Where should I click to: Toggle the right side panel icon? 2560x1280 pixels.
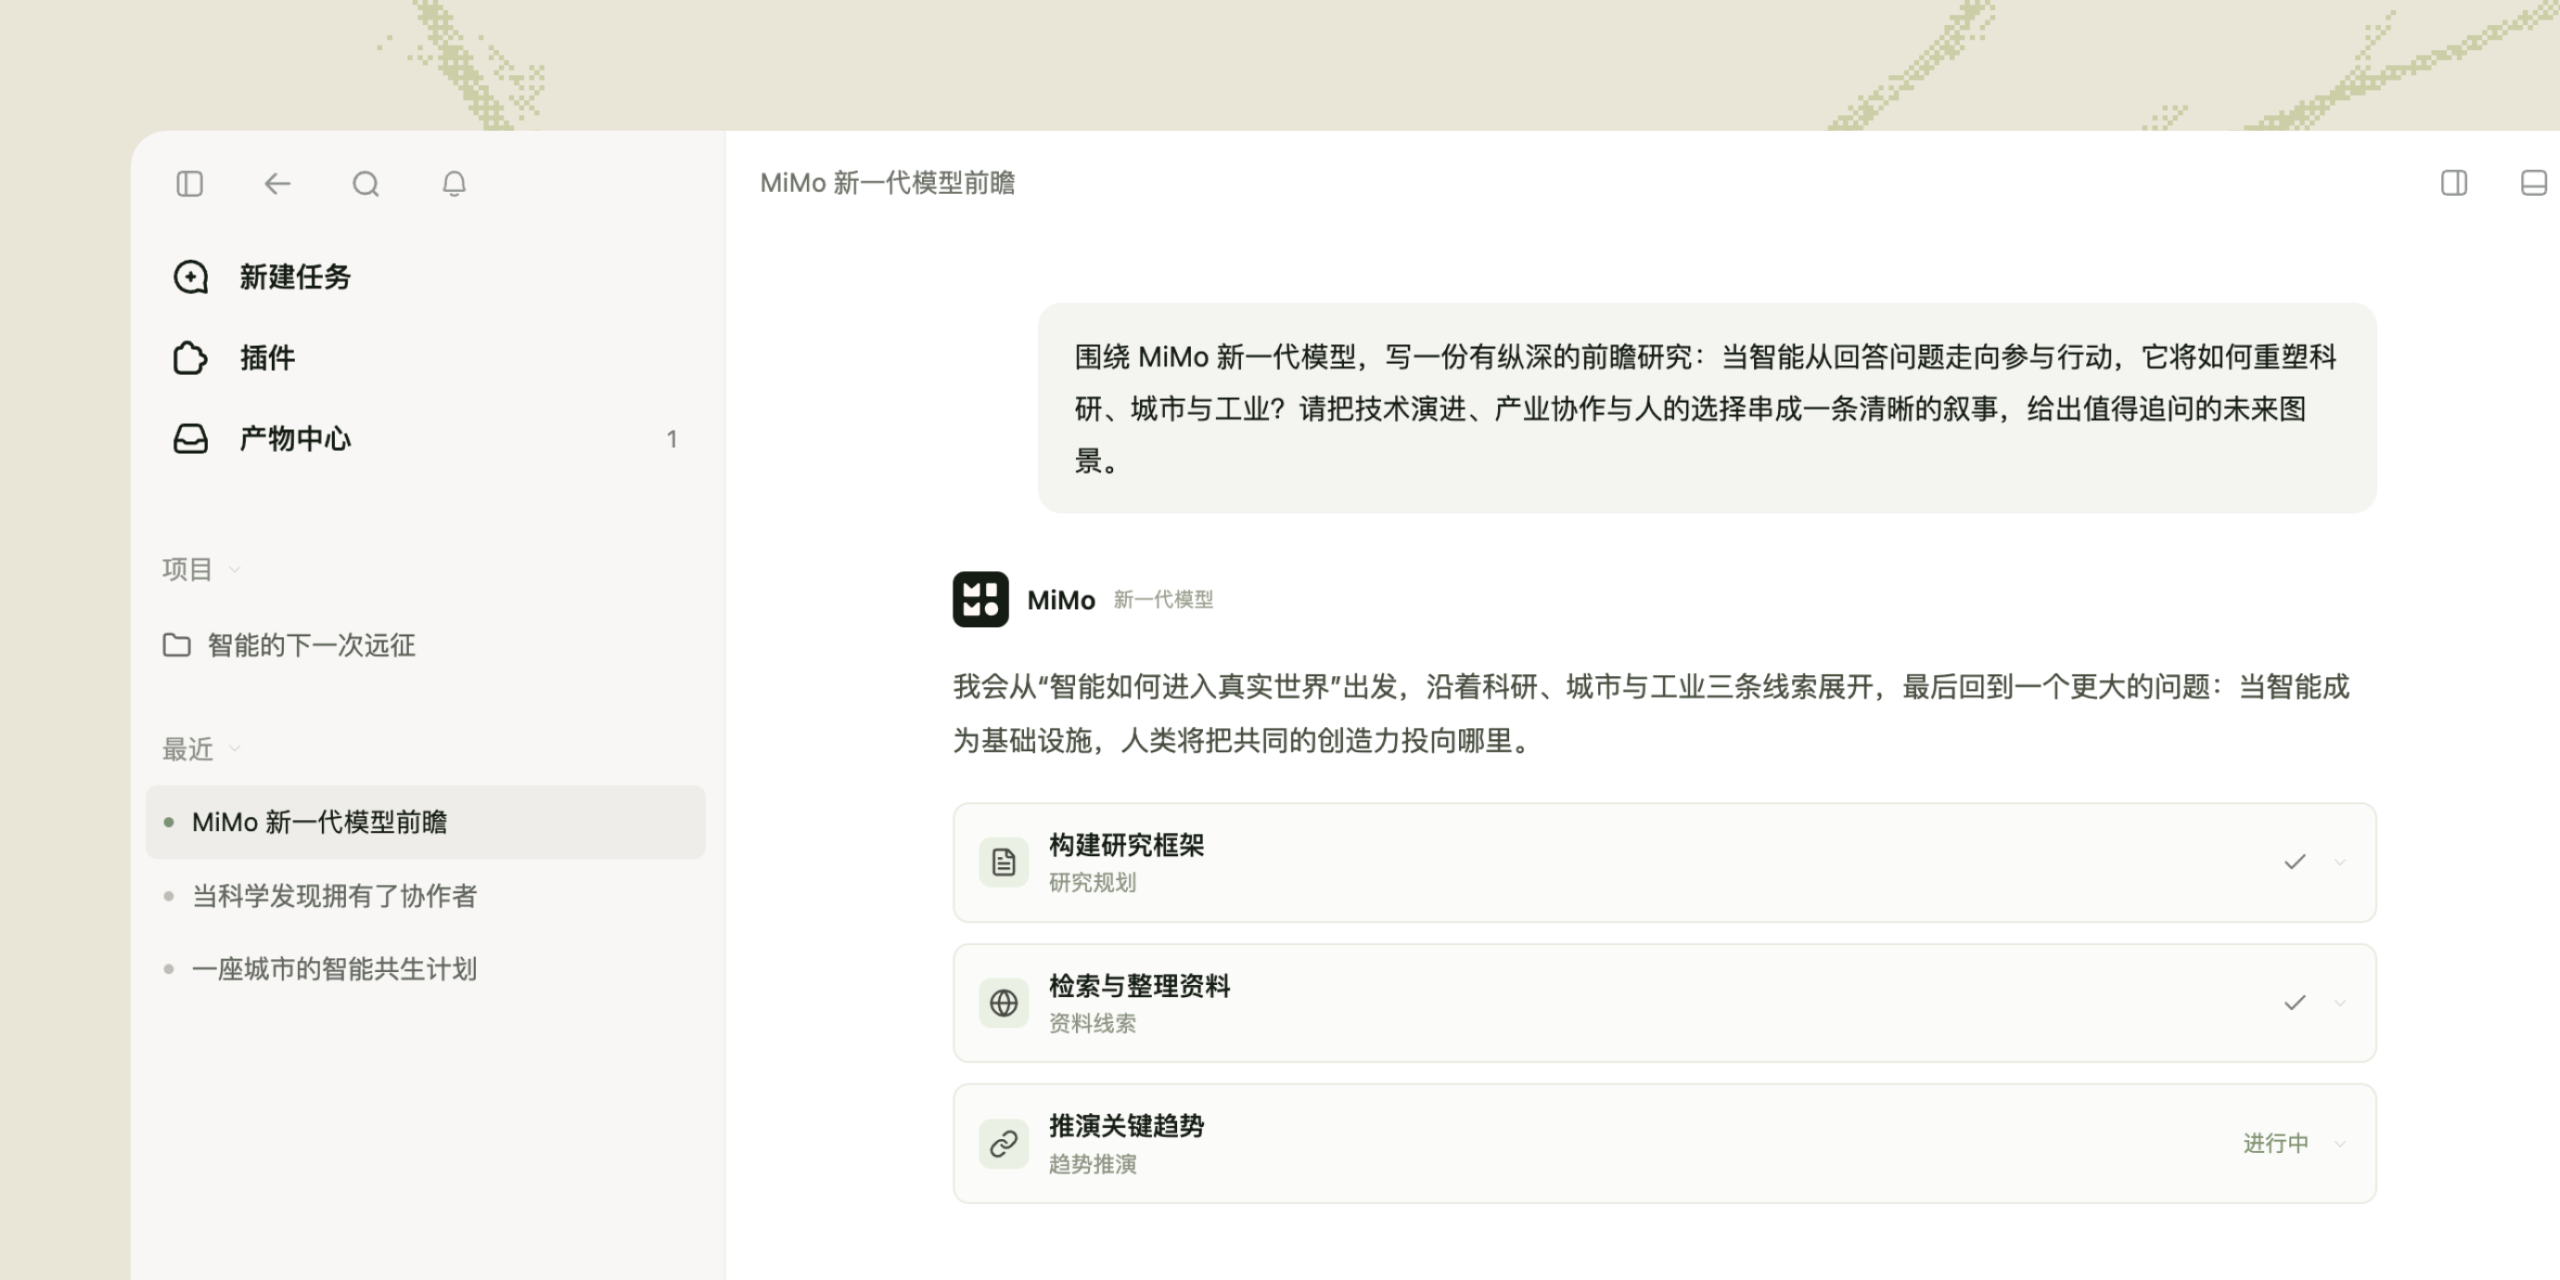(2454, 183)
